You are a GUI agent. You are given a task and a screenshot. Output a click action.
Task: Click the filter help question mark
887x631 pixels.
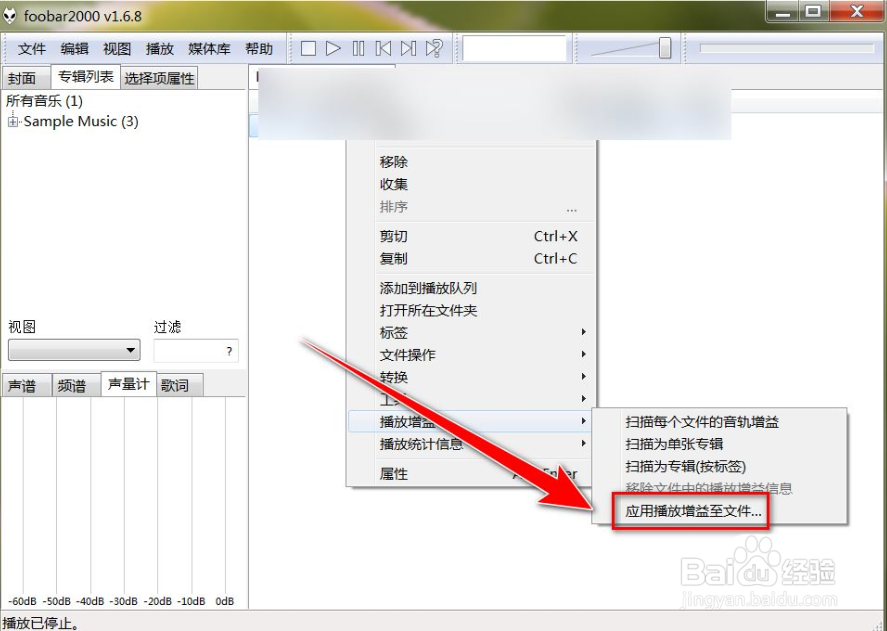point(229,351)
